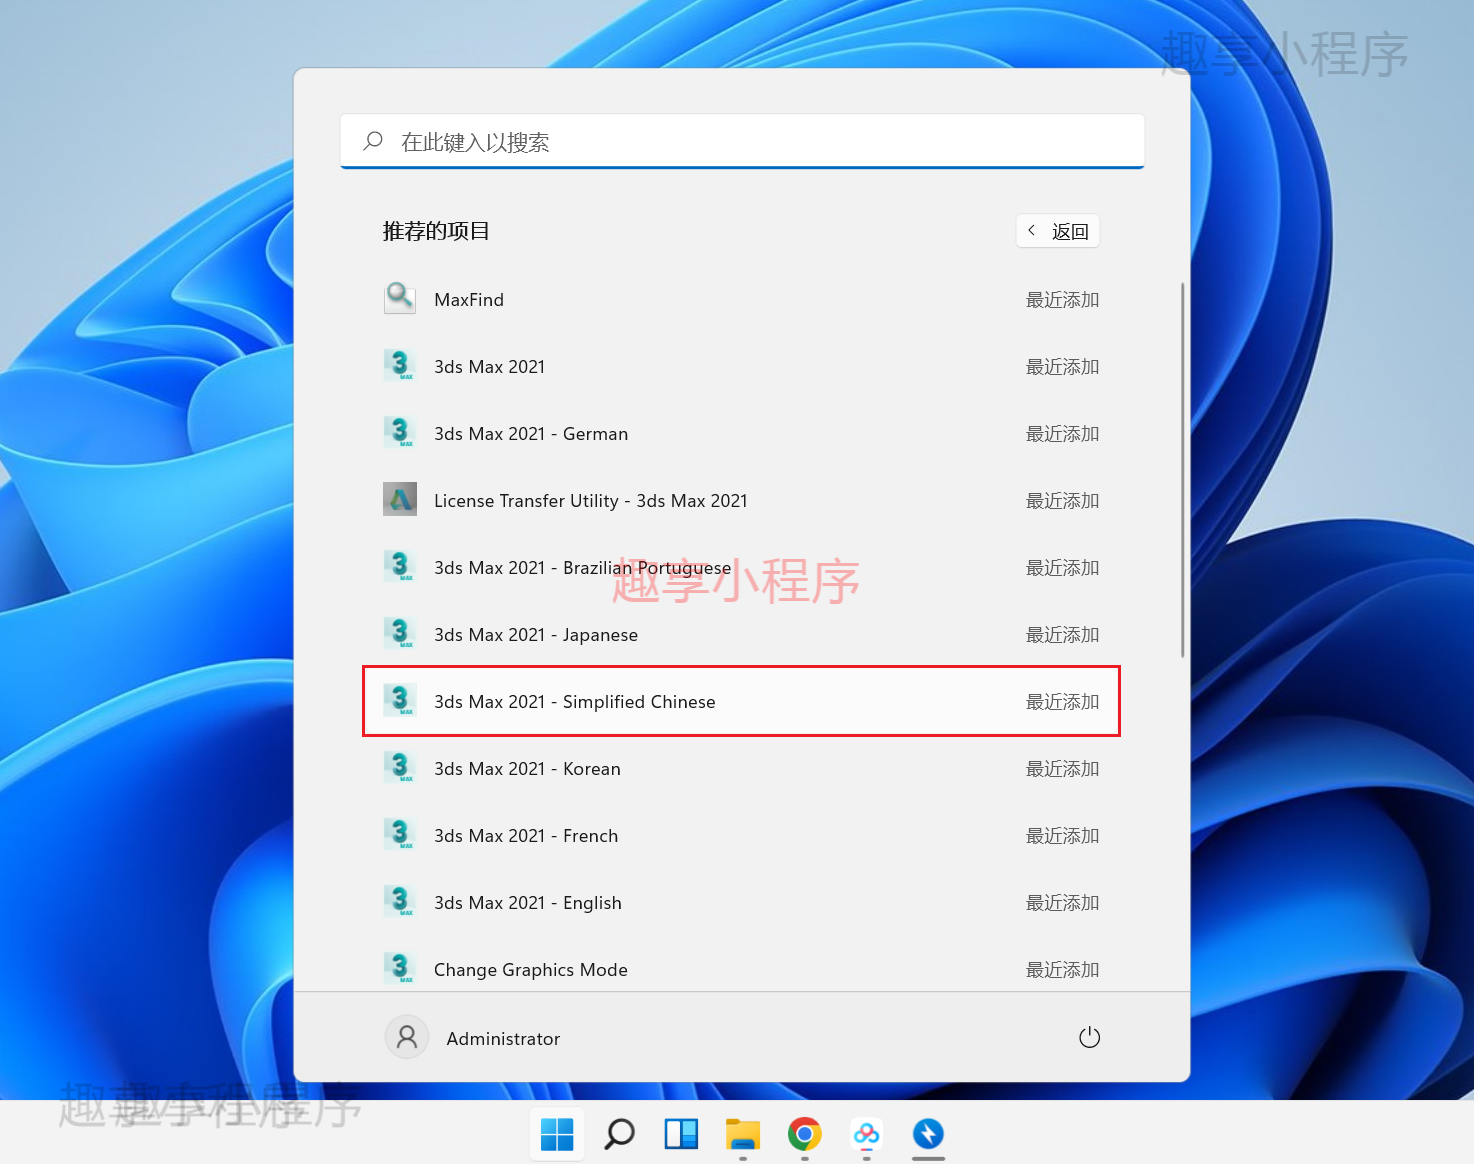Select 3ds Max 2021 entry name
The height and width of the screenshot is (1164, 1474).
click(490, 366)
